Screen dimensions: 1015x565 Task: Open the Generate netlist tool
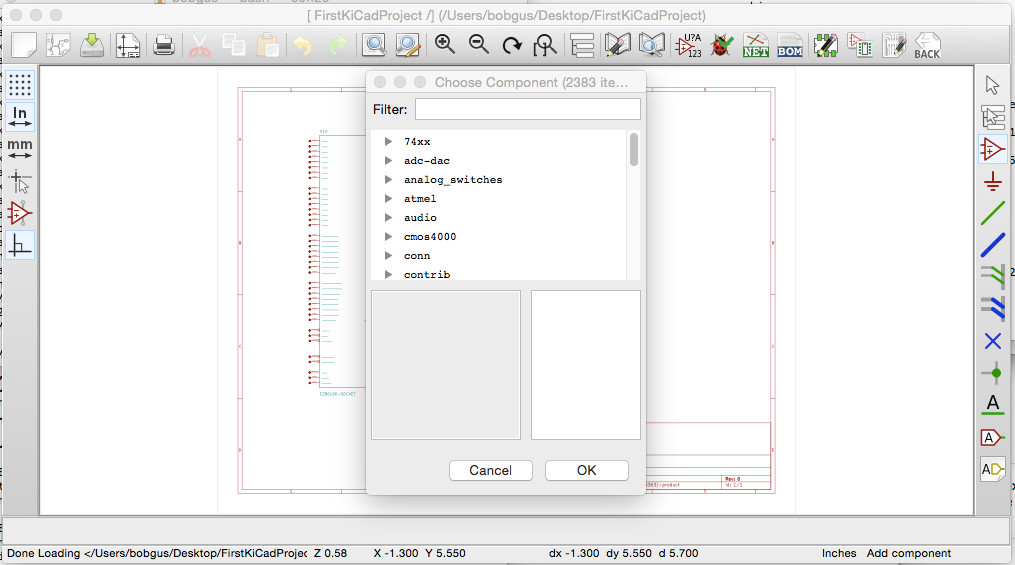pyautogui.click(x=756, y=46)
